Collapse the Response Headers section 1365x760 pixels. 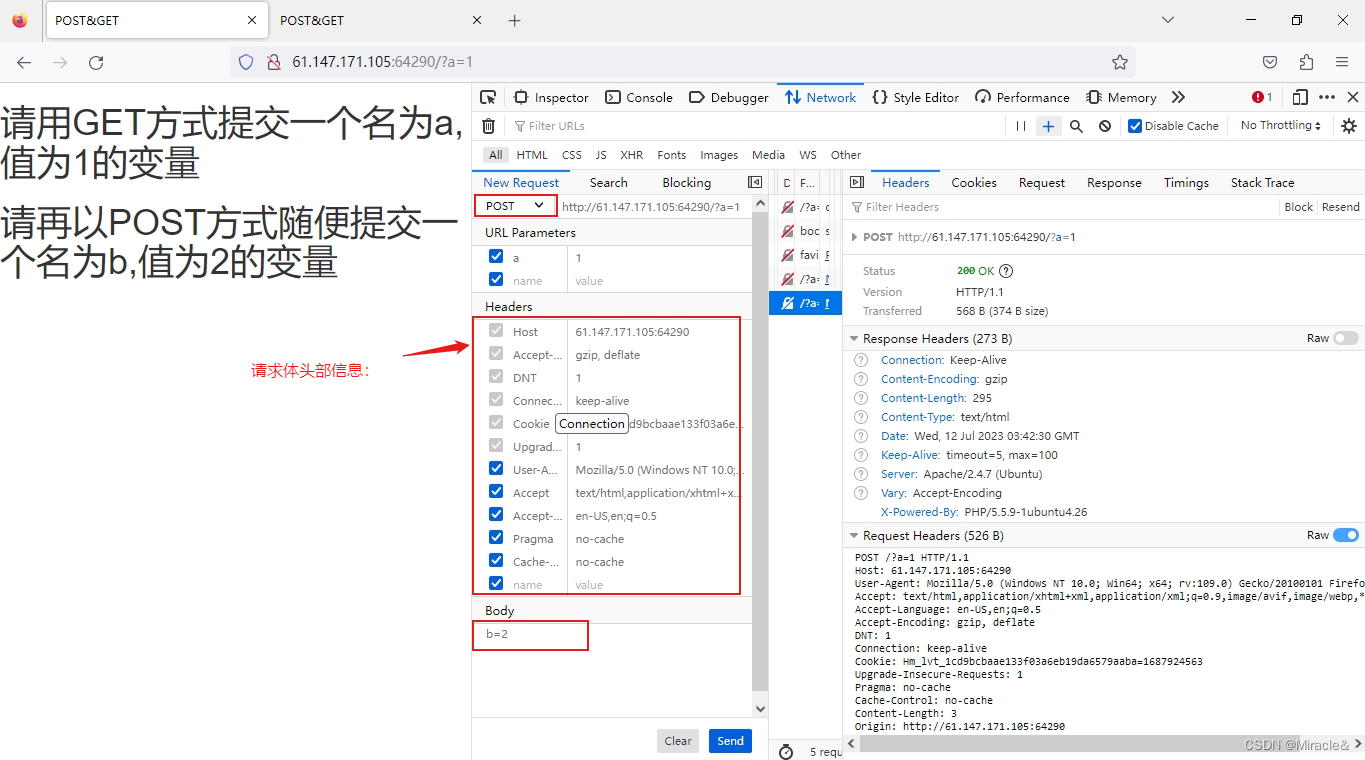click(854, 338)
